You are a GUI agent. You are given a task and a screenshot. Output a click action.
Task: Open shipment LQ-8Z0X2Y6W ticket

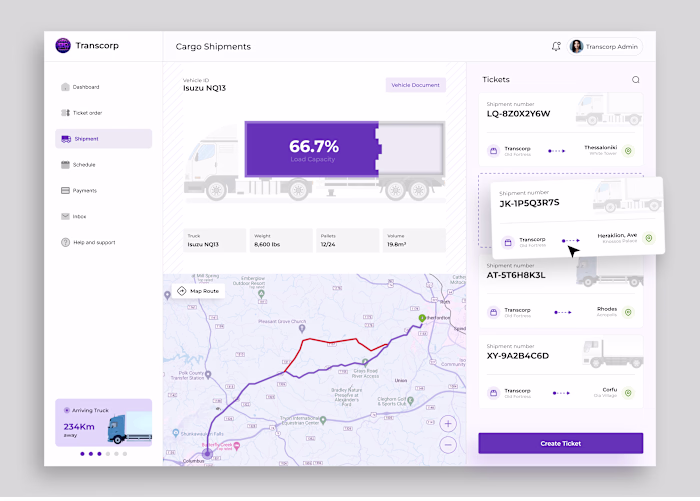point(561,129)
